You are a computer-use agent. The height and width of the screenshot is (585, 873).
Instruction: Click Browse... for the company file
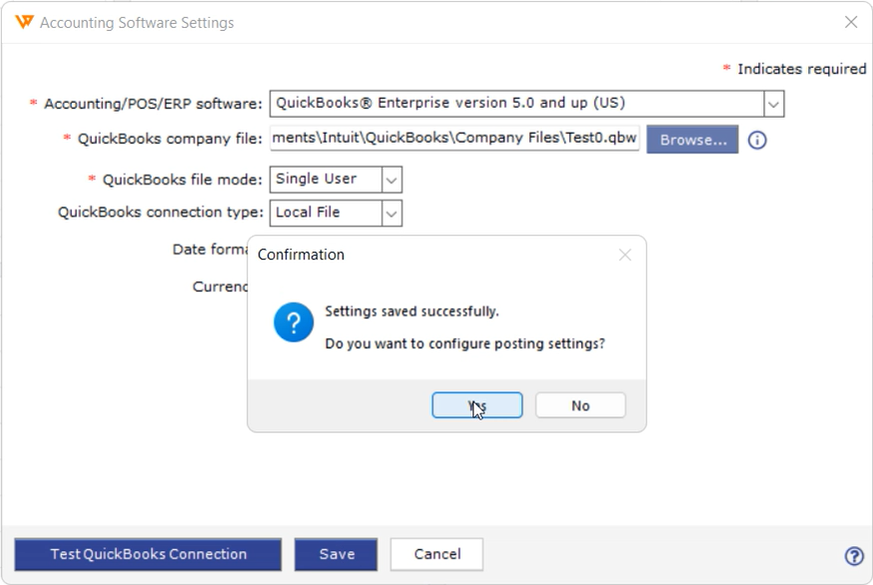pos(693,140)
